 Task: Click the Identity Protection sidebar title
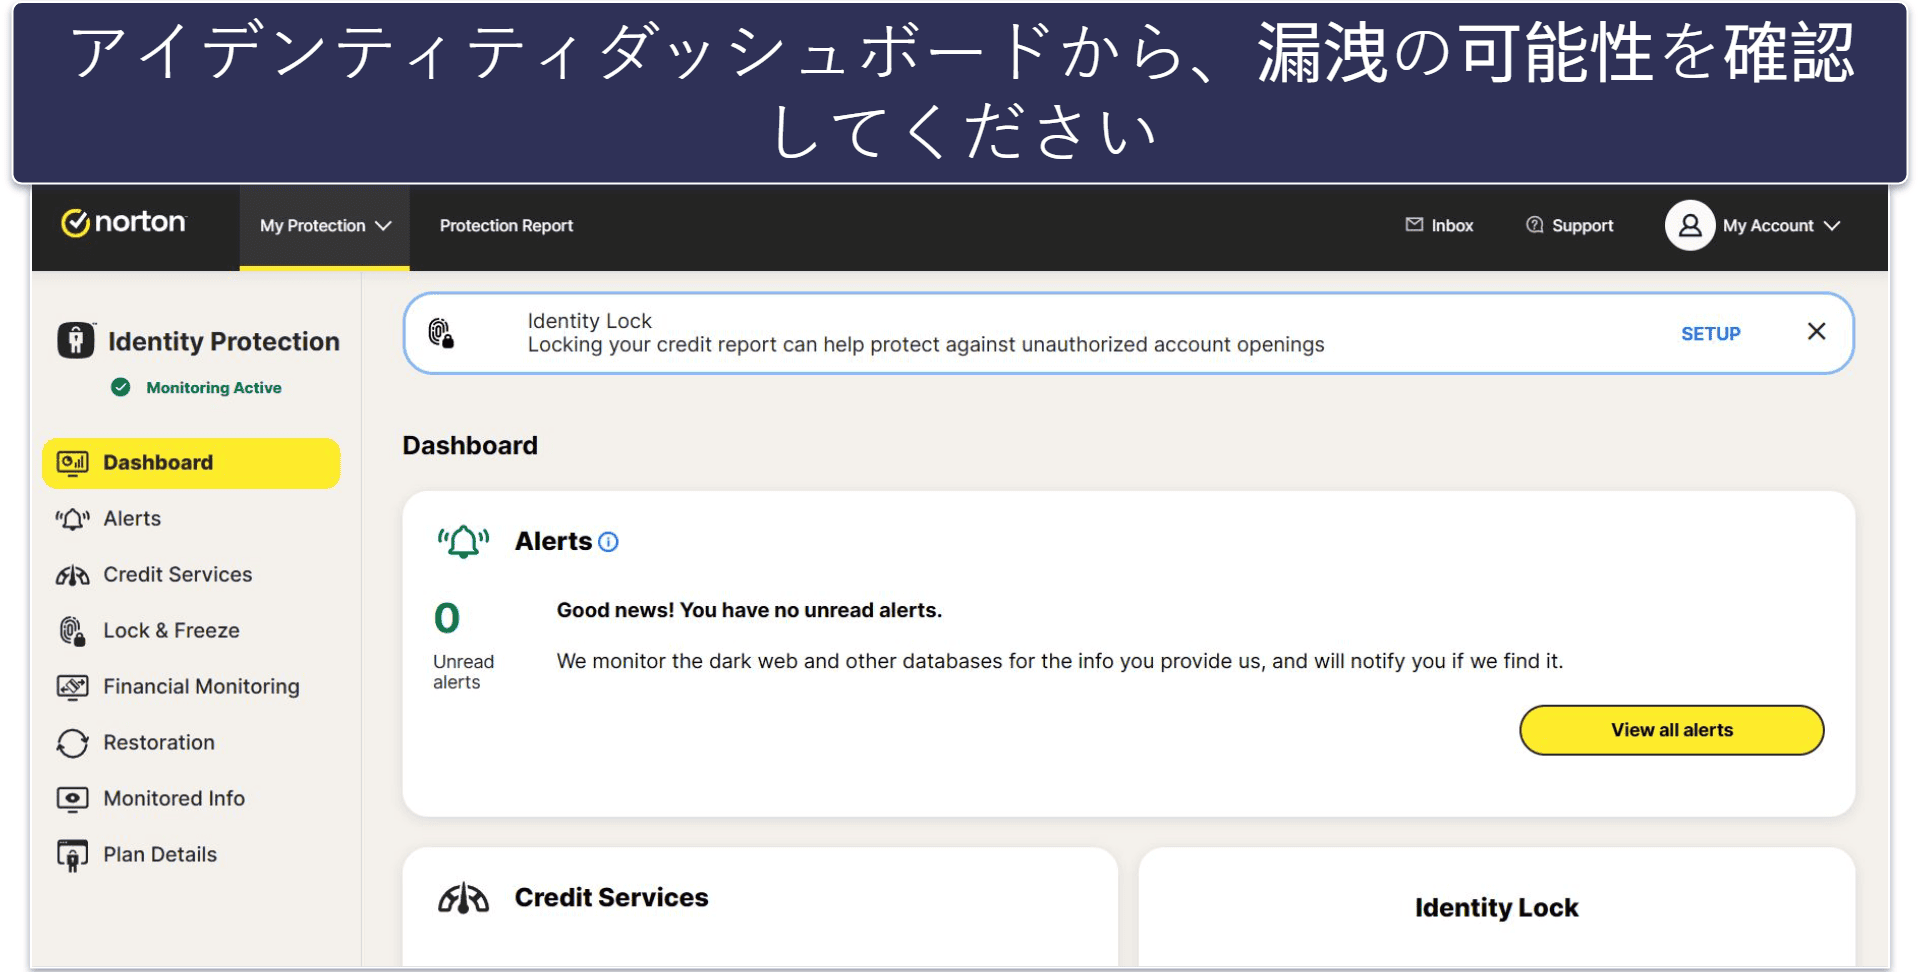(224, 341)
